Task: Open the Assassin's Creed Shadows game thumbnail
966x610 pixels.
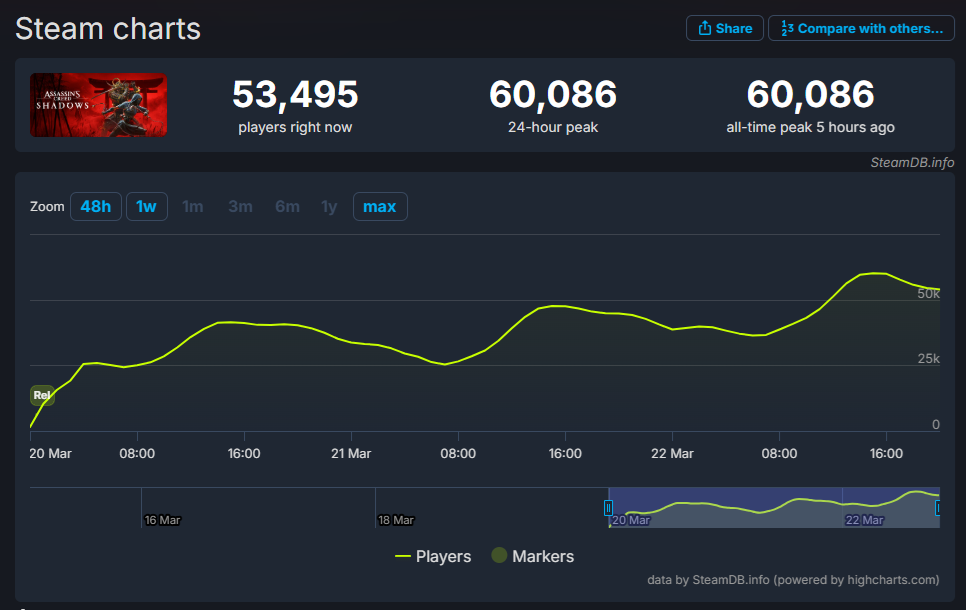Action: click(x=99, y=105)
